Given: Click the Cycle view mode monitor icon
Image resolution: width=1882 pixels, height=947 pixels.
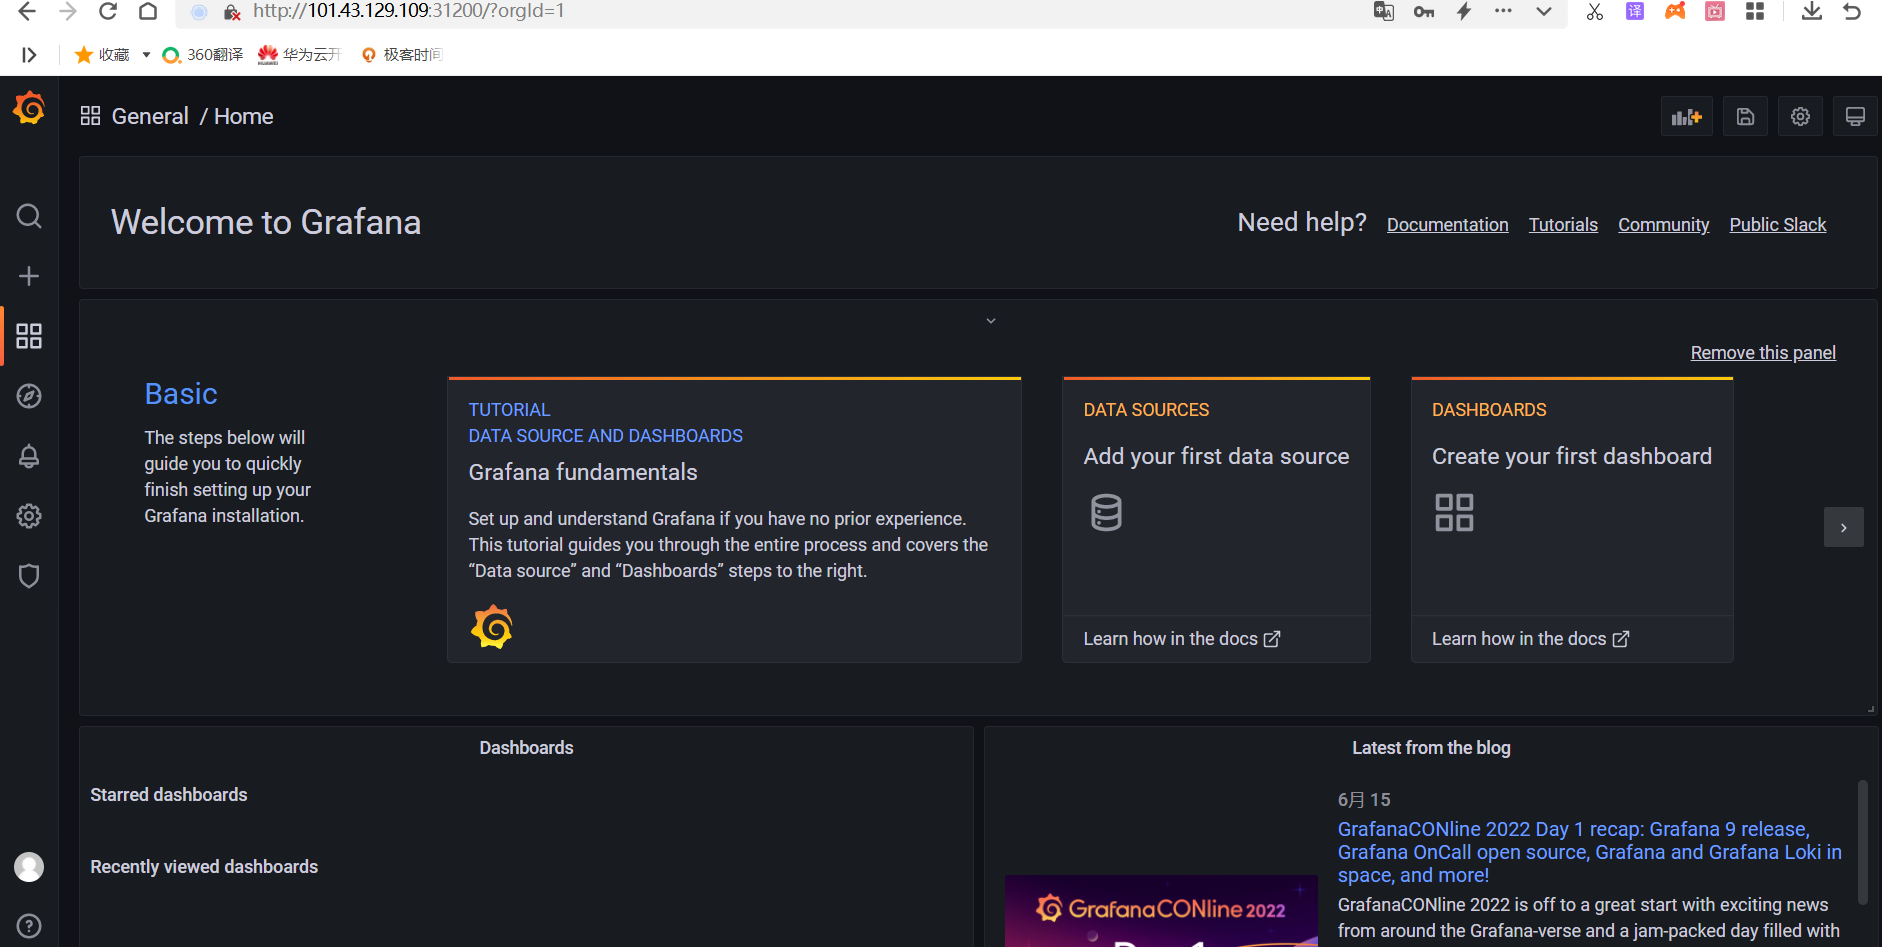Looking at the screenshot, I should click(x=1855, y=117).
